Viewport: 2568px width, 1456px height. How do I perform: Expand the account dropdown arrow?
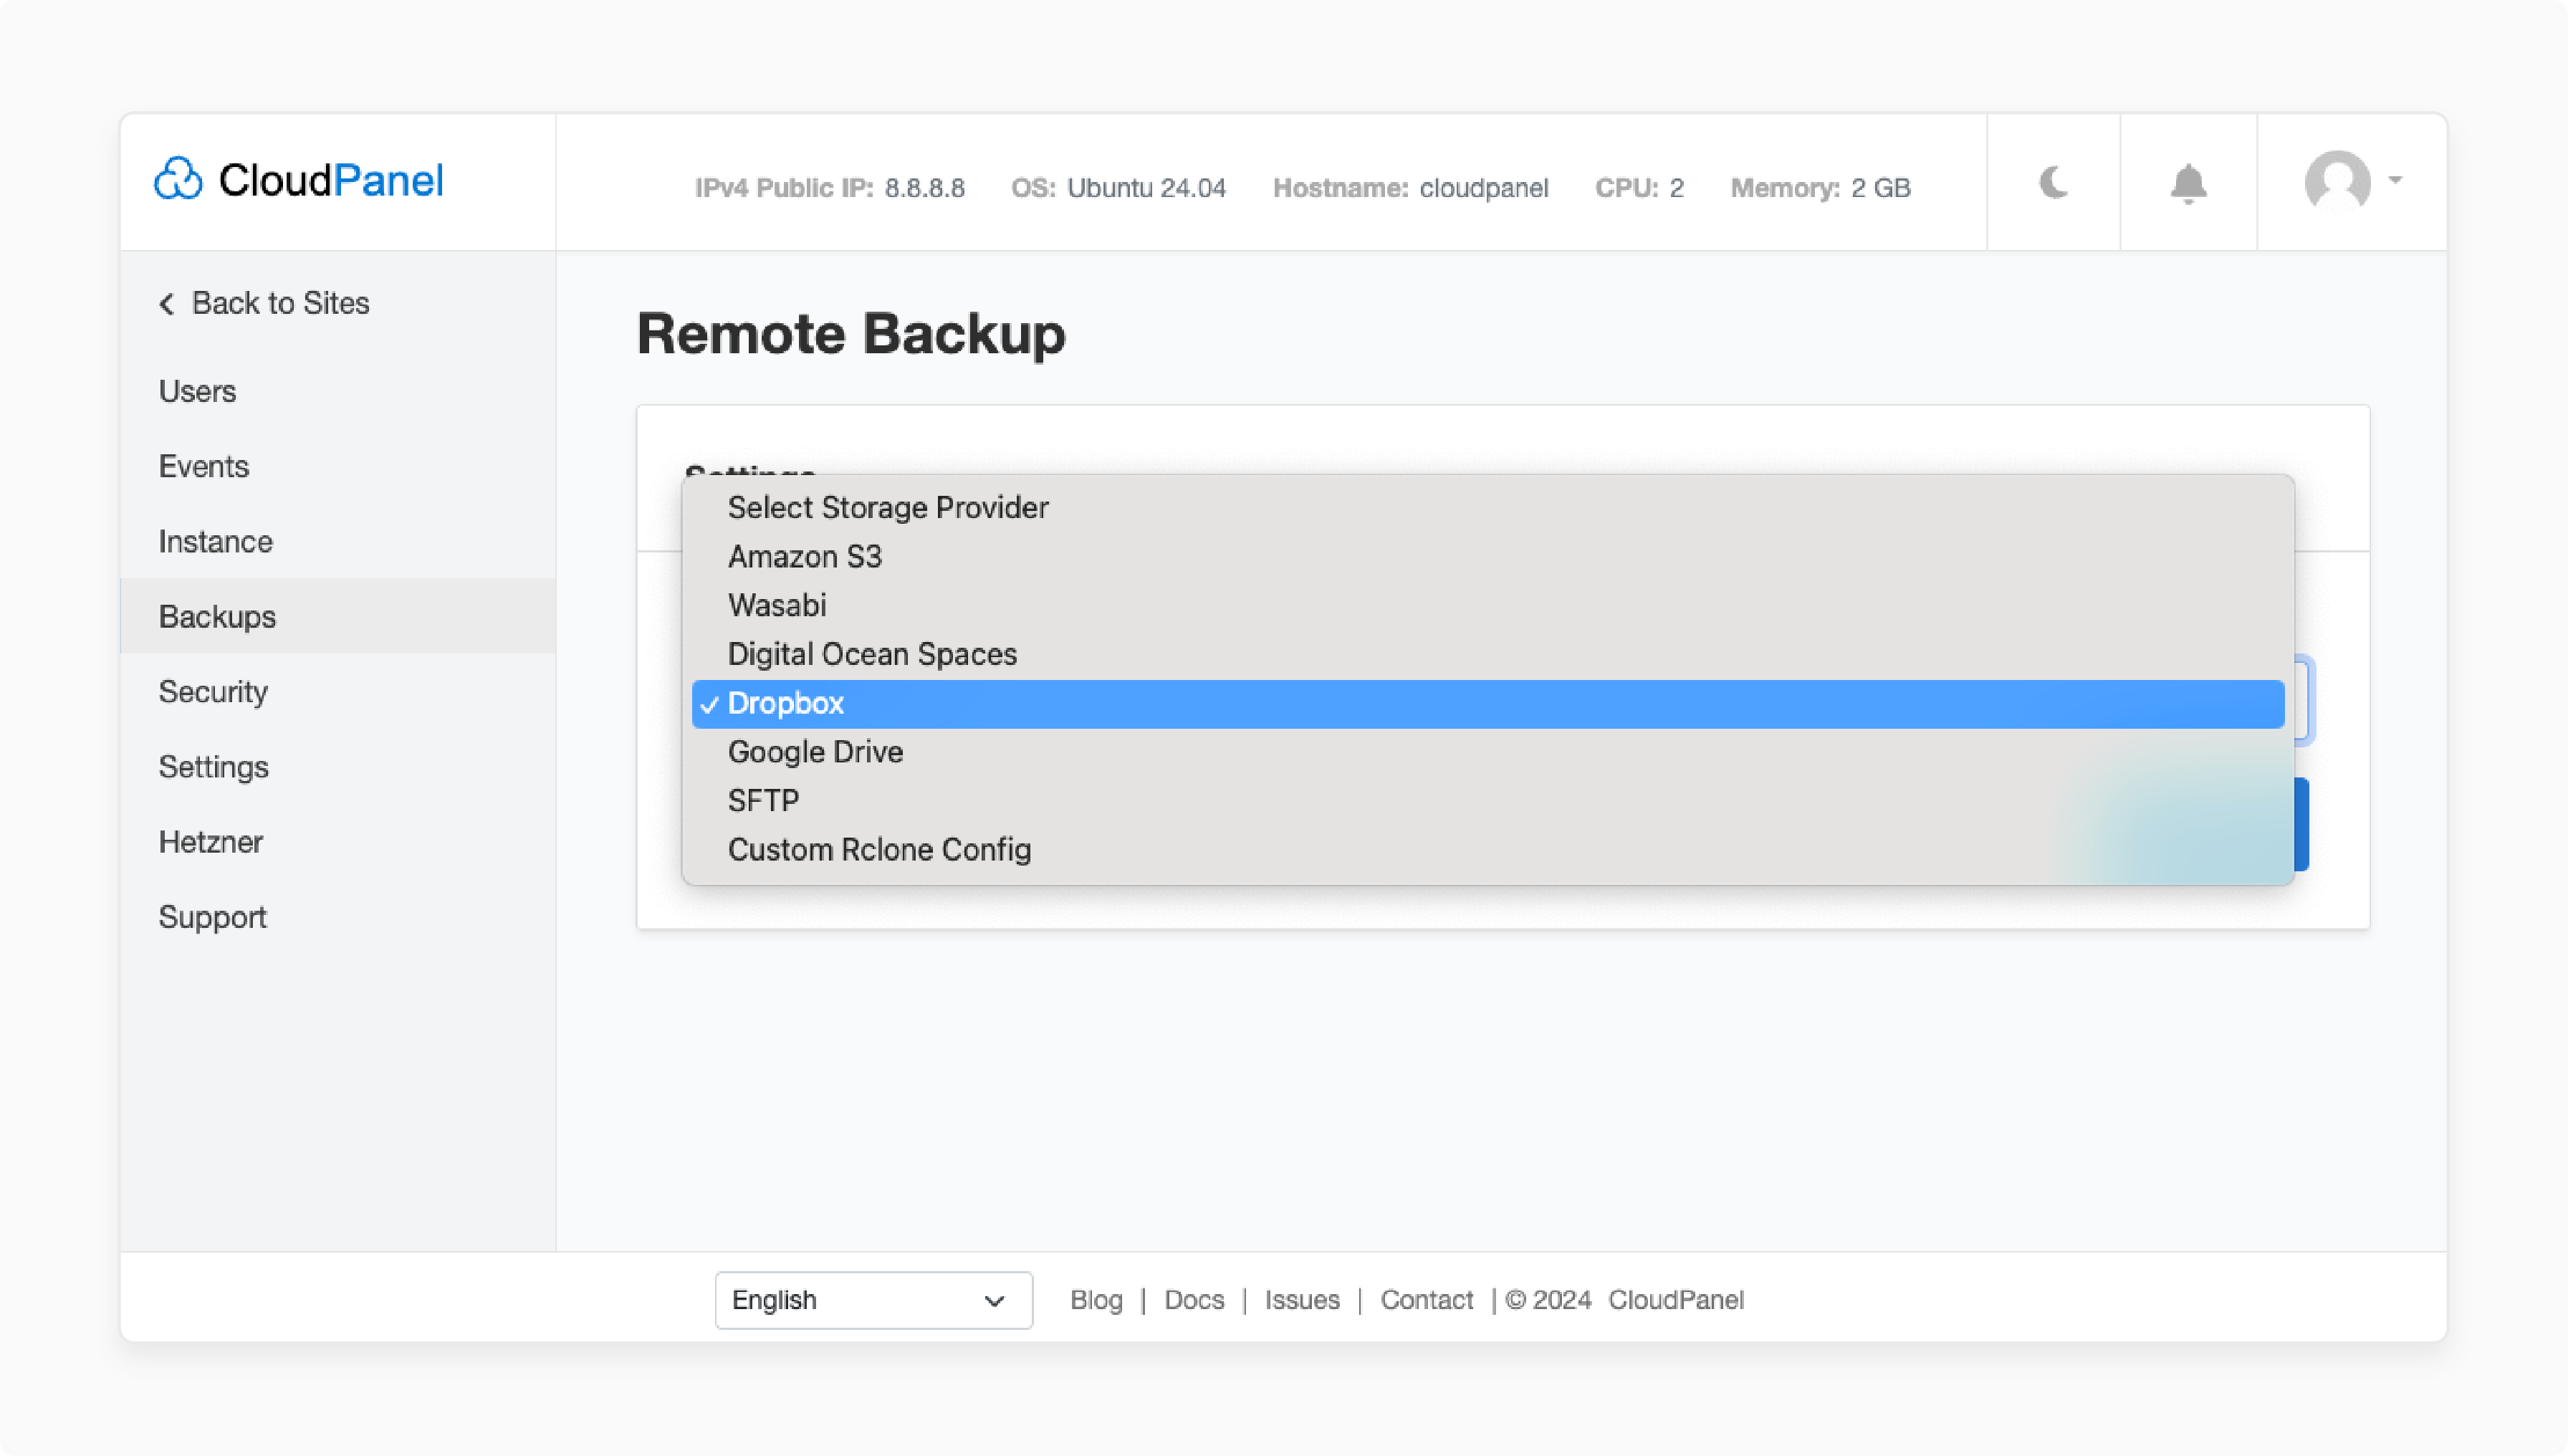(x=2395, y=180)
